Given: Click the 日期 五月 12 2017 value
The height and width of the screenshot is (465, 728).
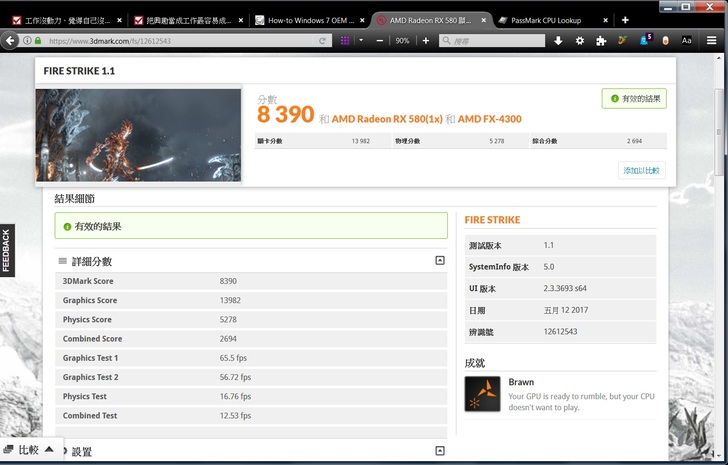Looking at the screenshot, I should (566, 310).
